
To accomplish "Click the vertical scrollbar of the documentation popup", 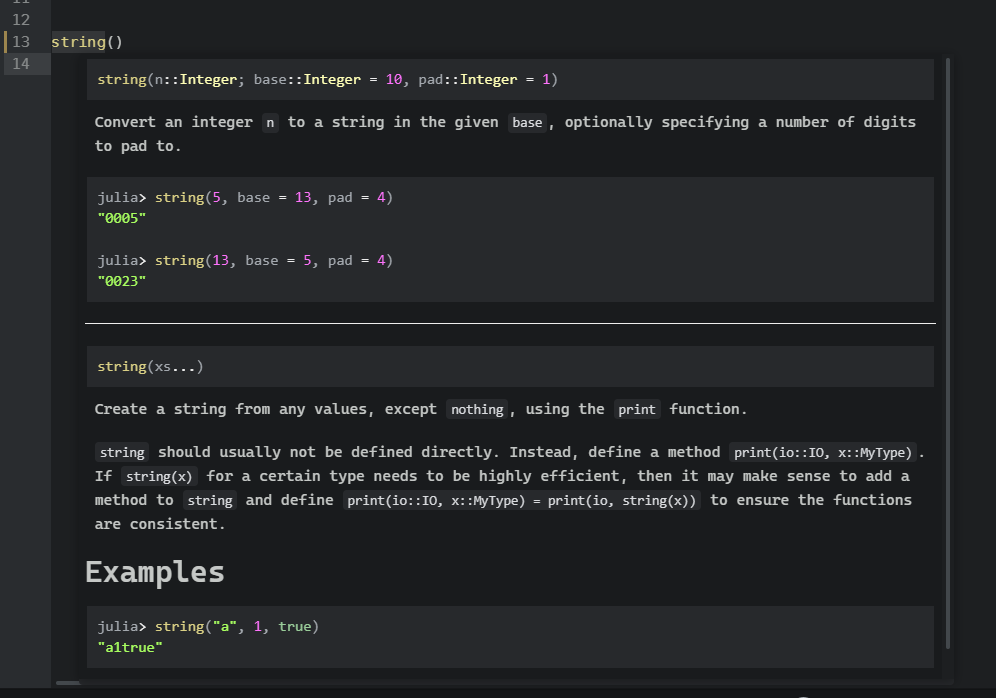I will click(x=948, y=353).
